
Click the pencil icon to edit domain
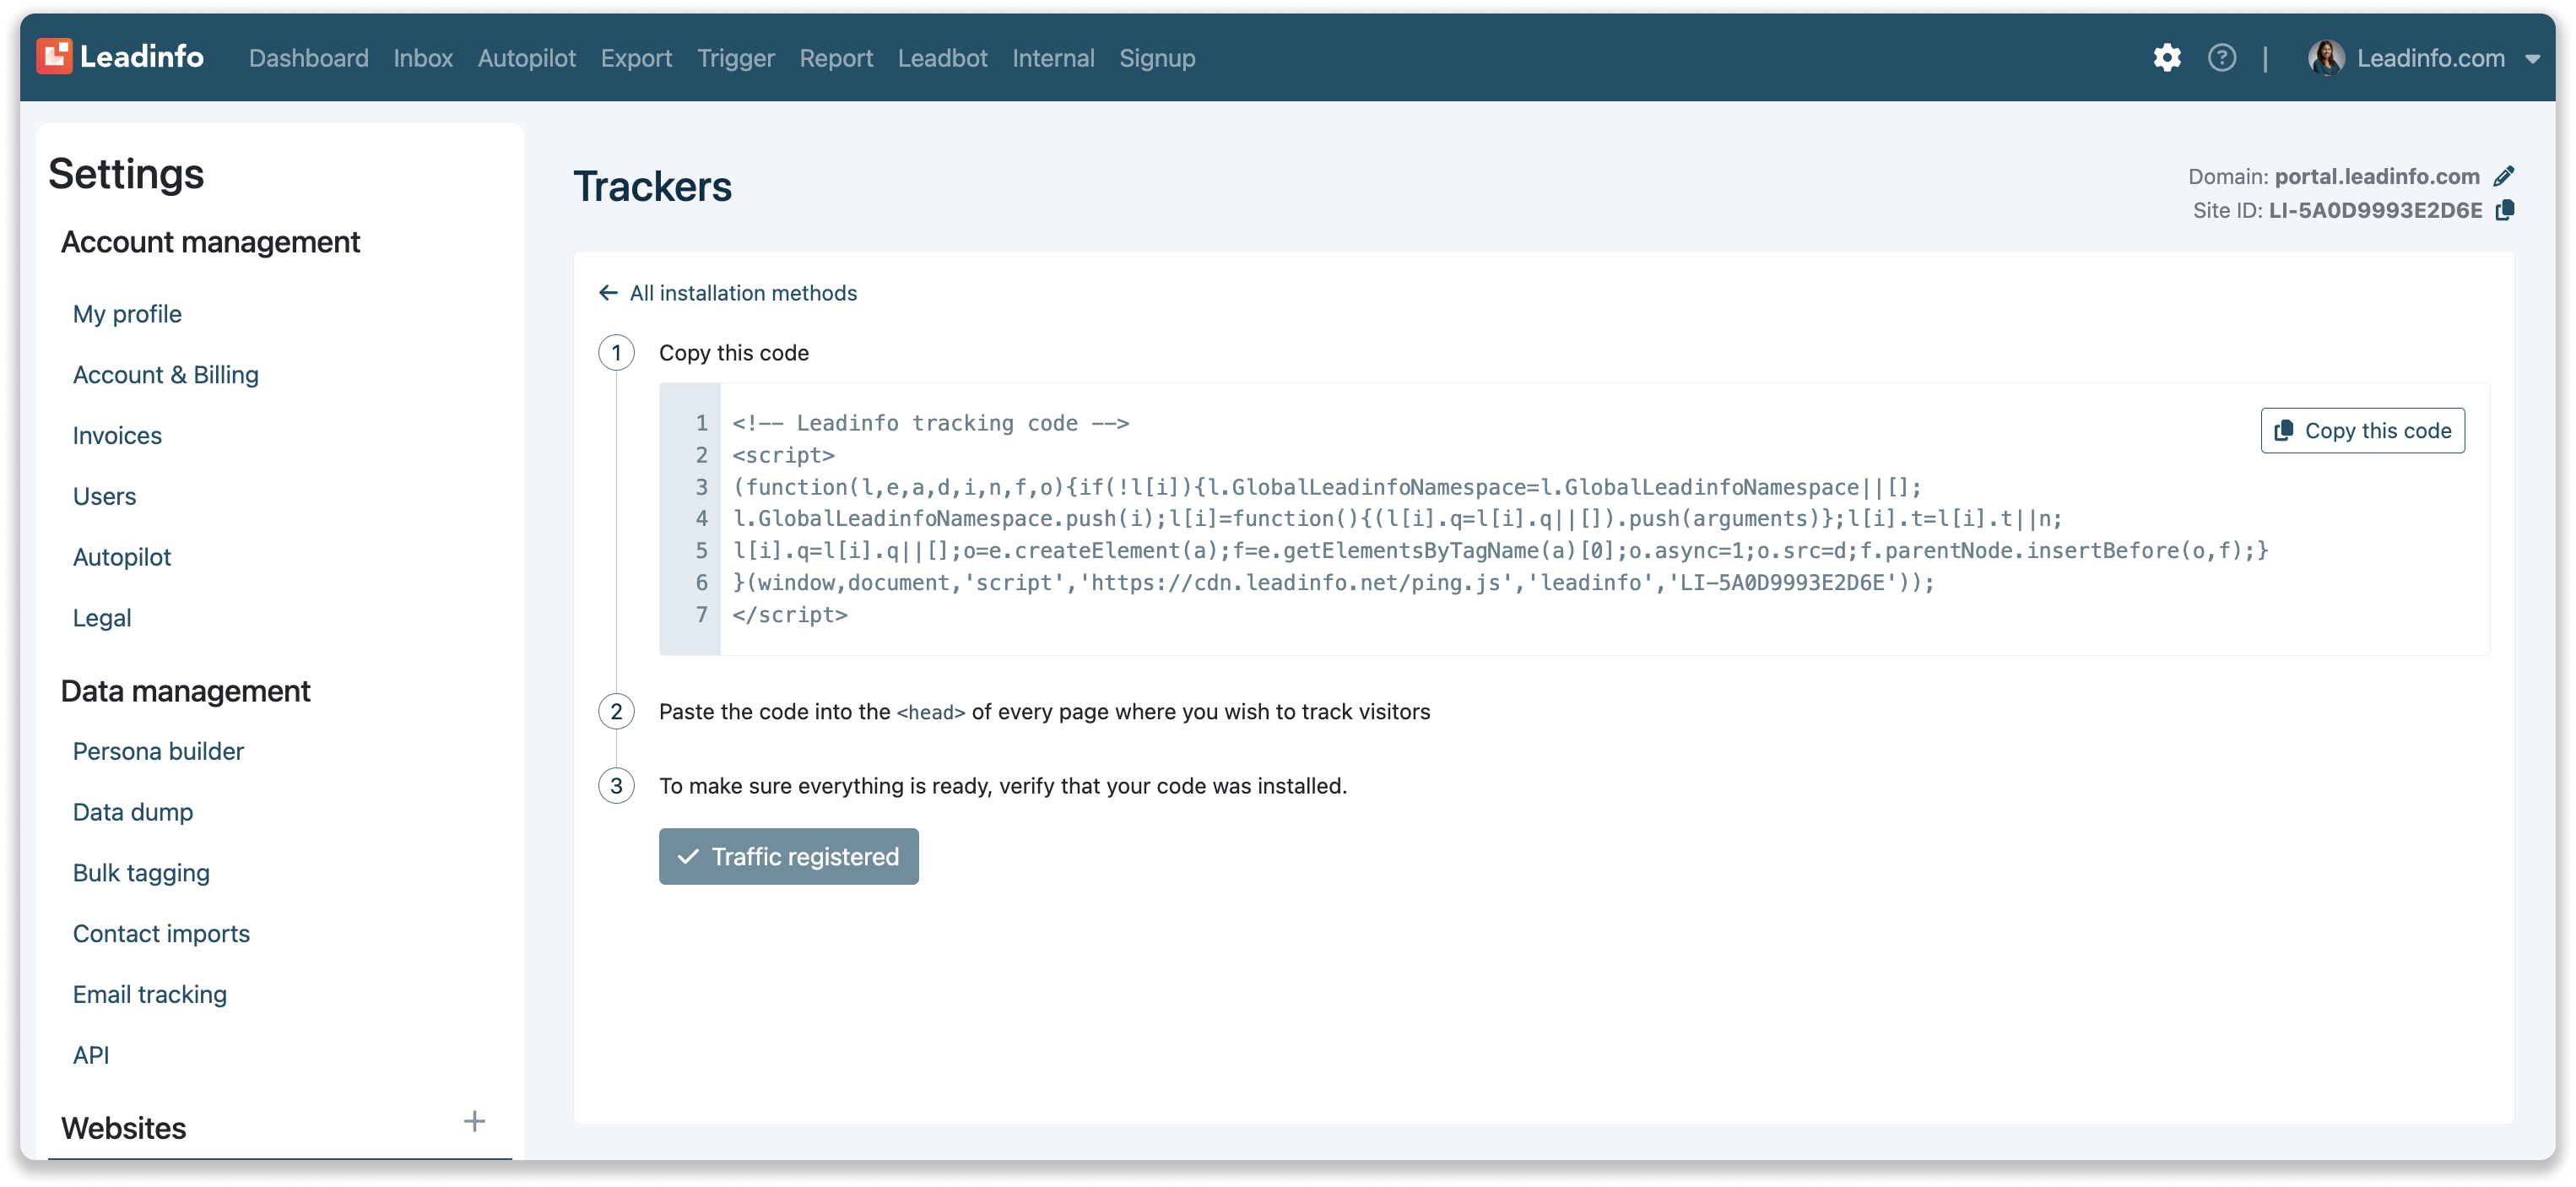click(x=2503, y=177)
